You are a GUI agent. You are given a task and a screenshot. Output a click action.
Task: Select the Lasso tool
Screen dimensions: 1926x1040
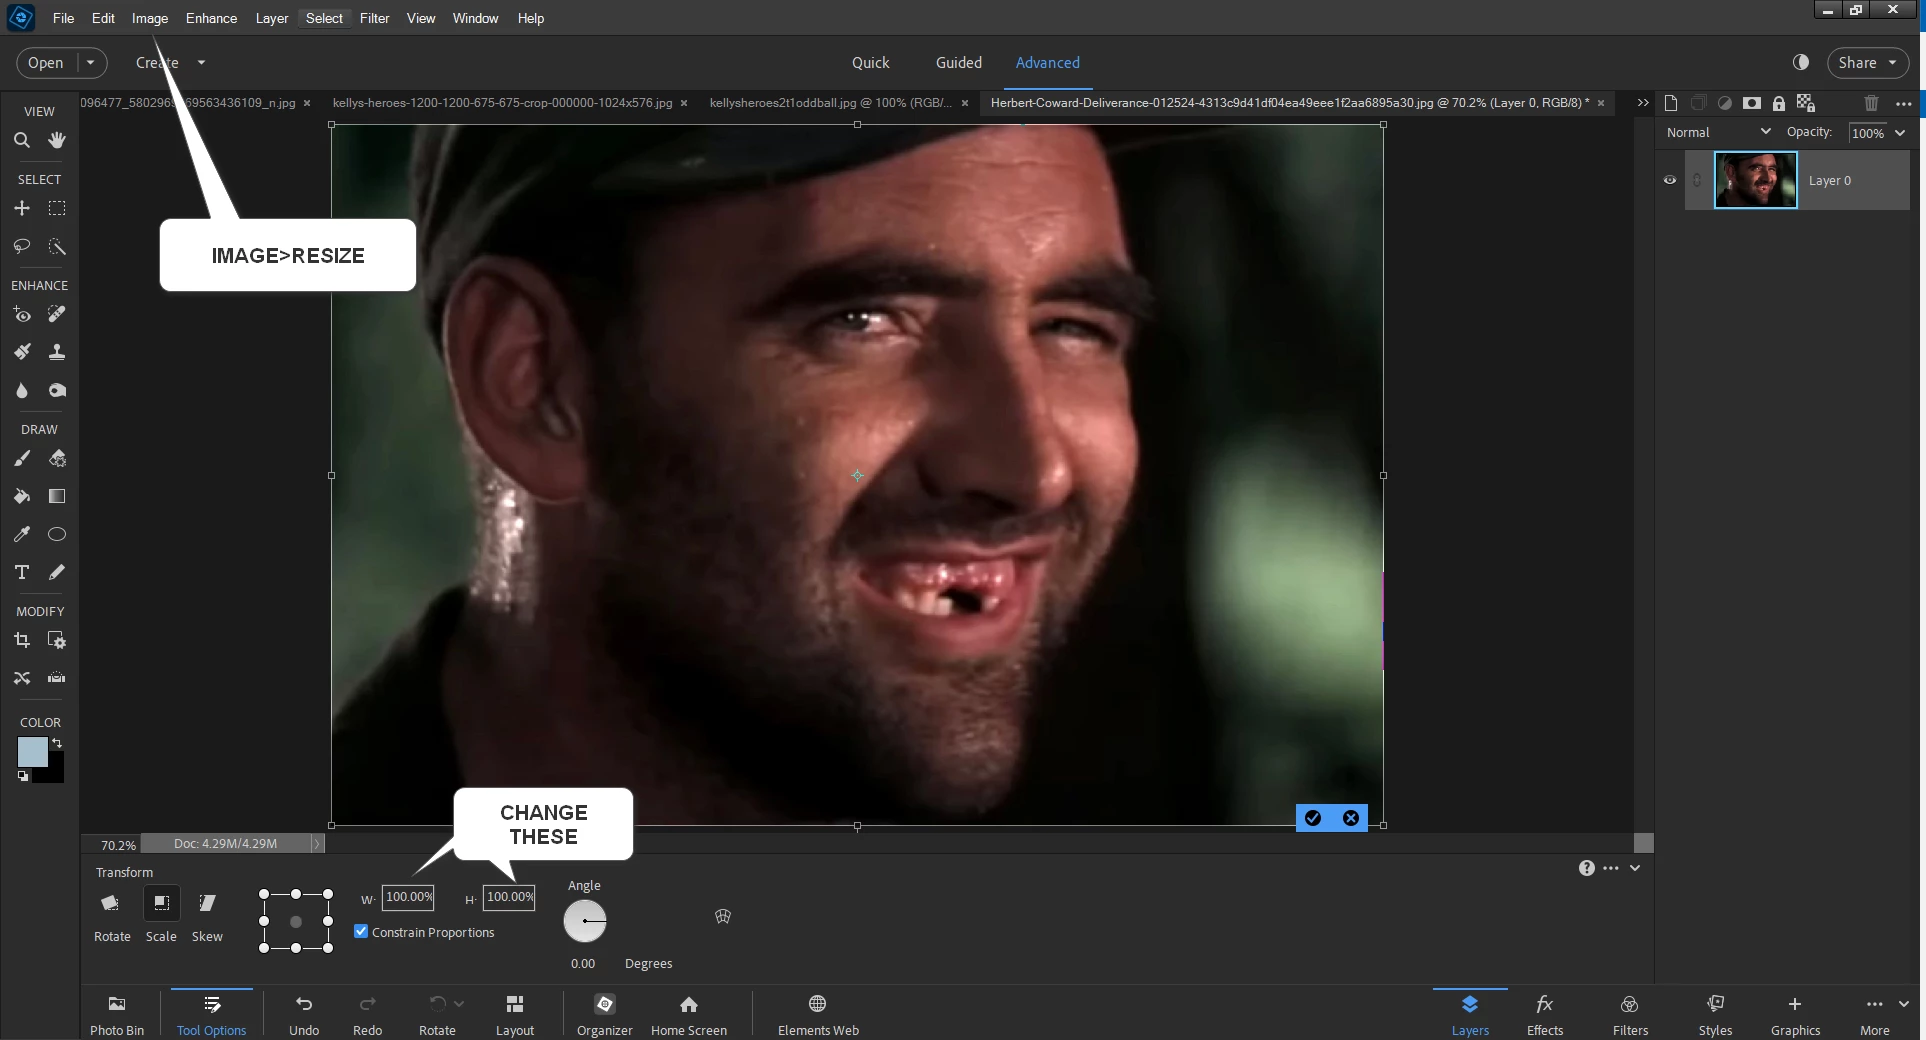coord(22,246)
